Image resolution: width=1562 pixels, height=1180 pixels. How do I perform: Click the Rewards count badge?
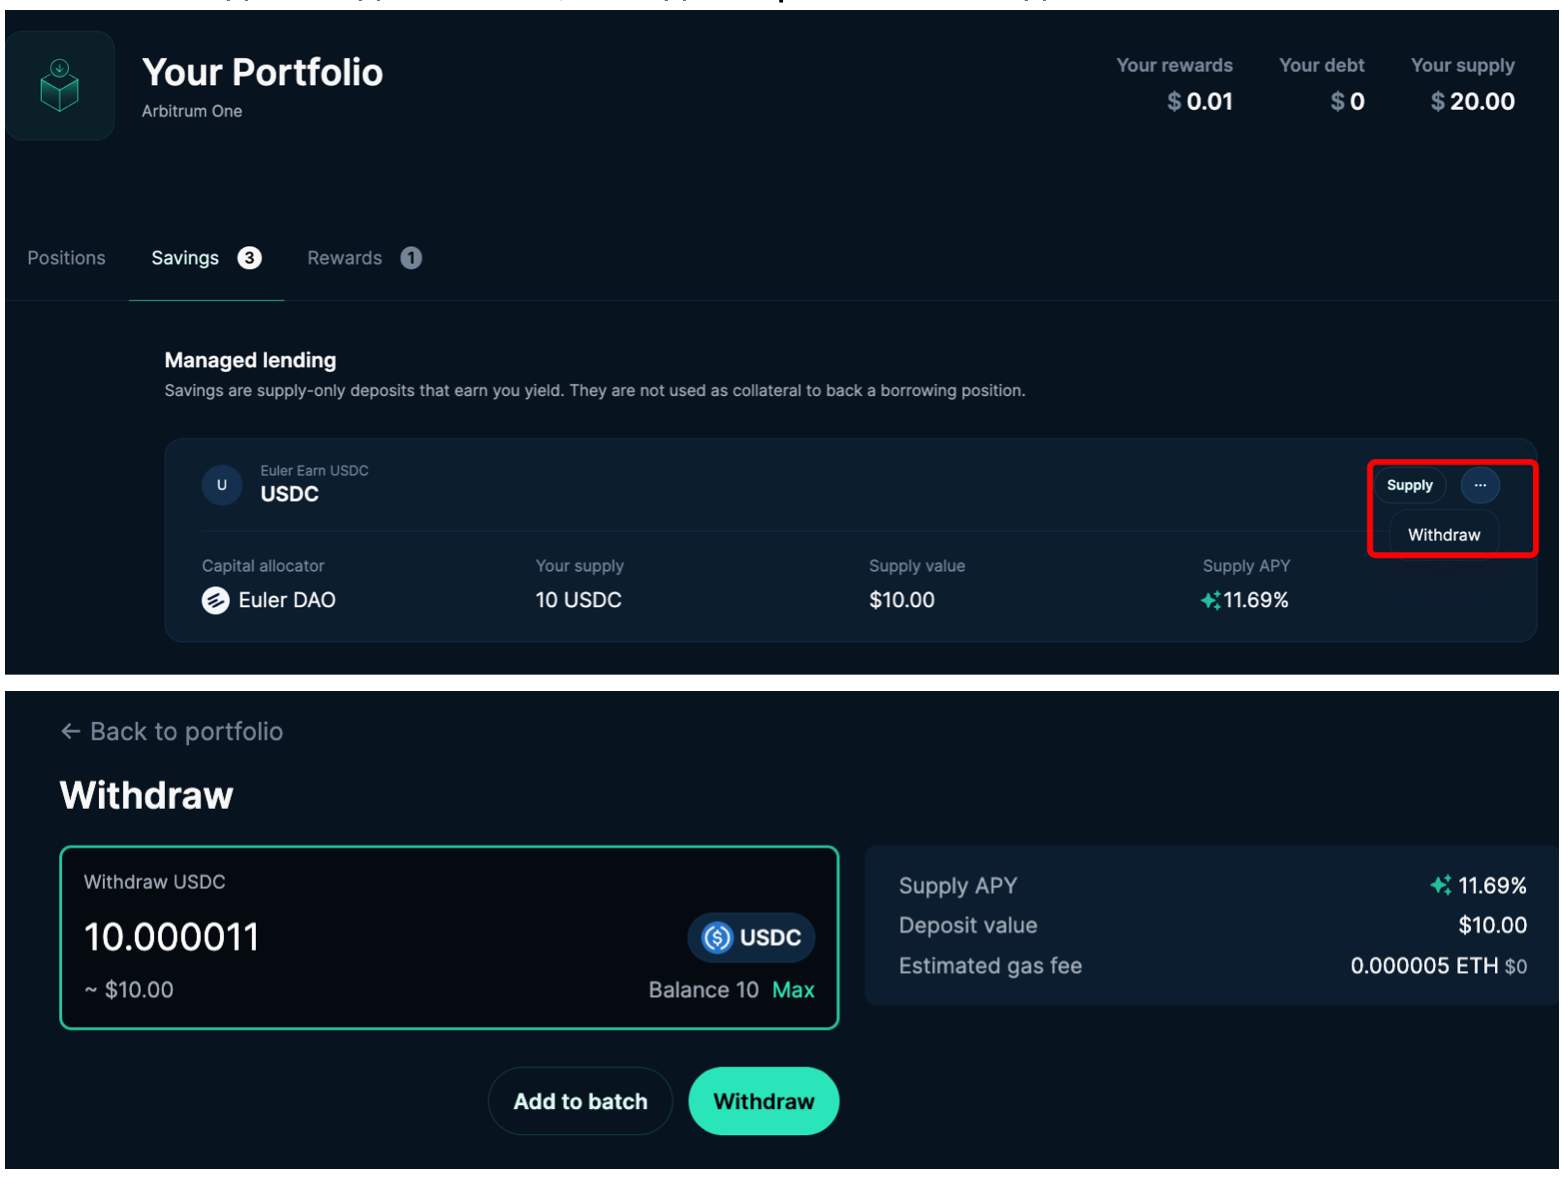tap(411, 258)
